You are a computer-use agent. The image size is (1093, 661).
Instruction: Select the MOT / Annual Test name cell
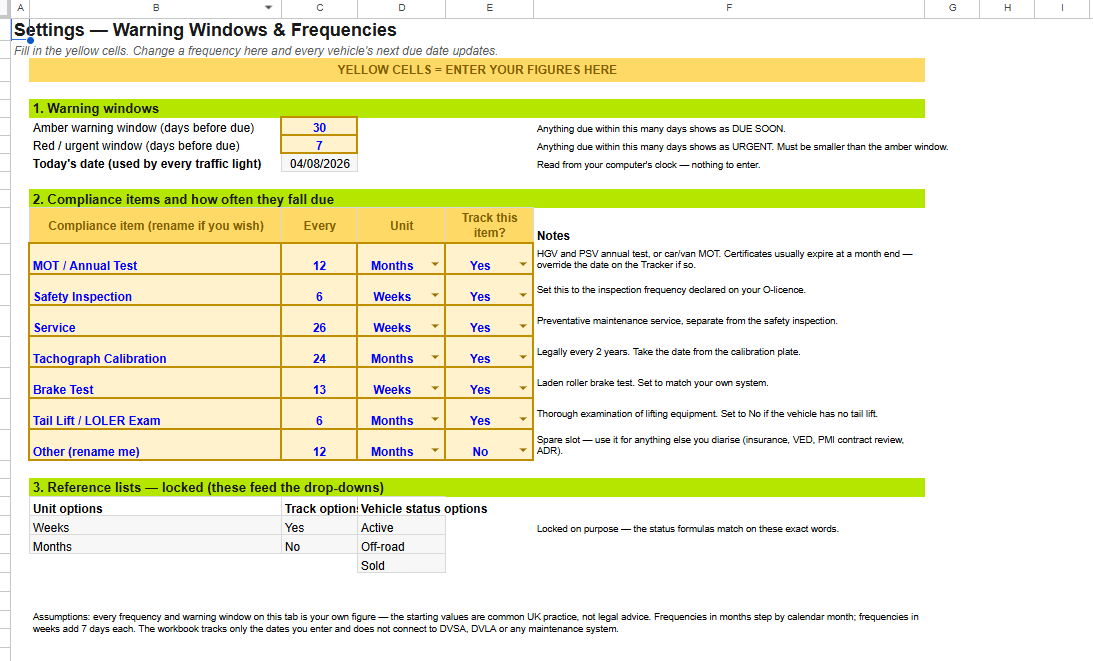pos(155,259)
